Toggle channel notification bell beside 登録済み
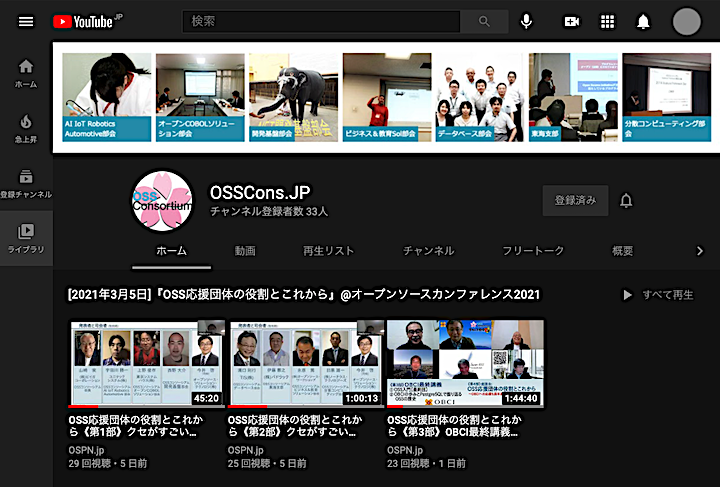The height and width of the screenshot is (487, 720). [626, 201]
